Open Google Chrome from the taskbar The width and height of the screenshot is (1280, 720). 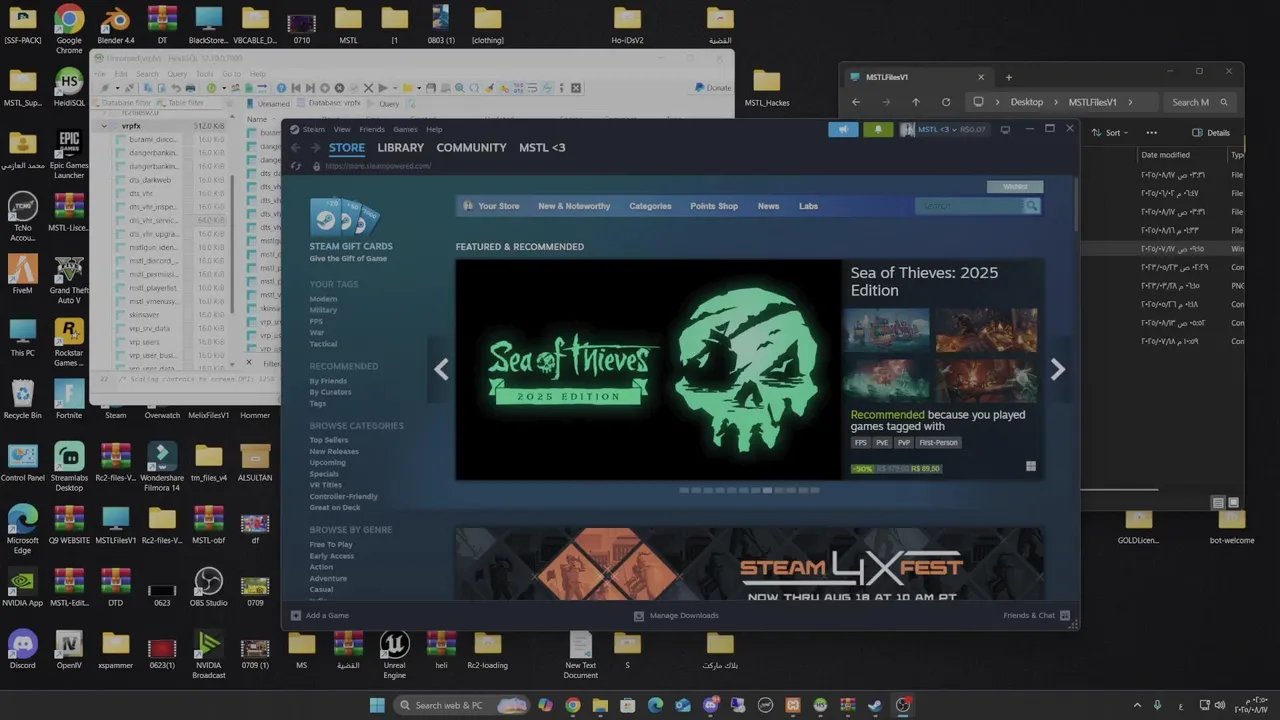pos(572,705)
